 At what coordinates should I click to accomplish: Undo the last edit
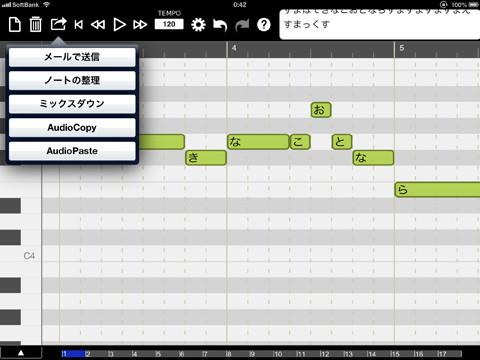(220, 25)
